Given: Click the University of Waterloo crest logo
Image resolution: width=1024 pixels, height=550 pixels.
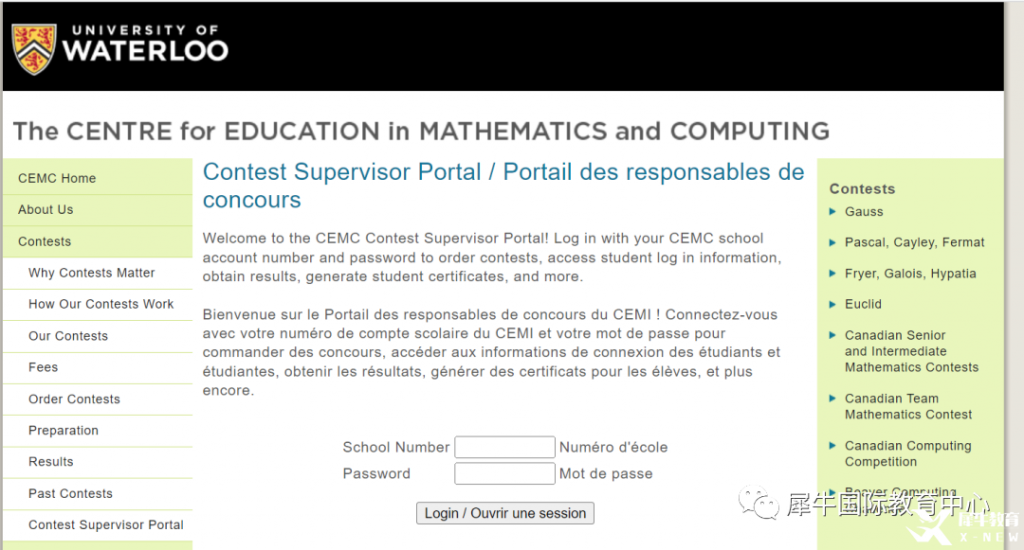Looking at the screenshot, I should click(x=34, y=49).
